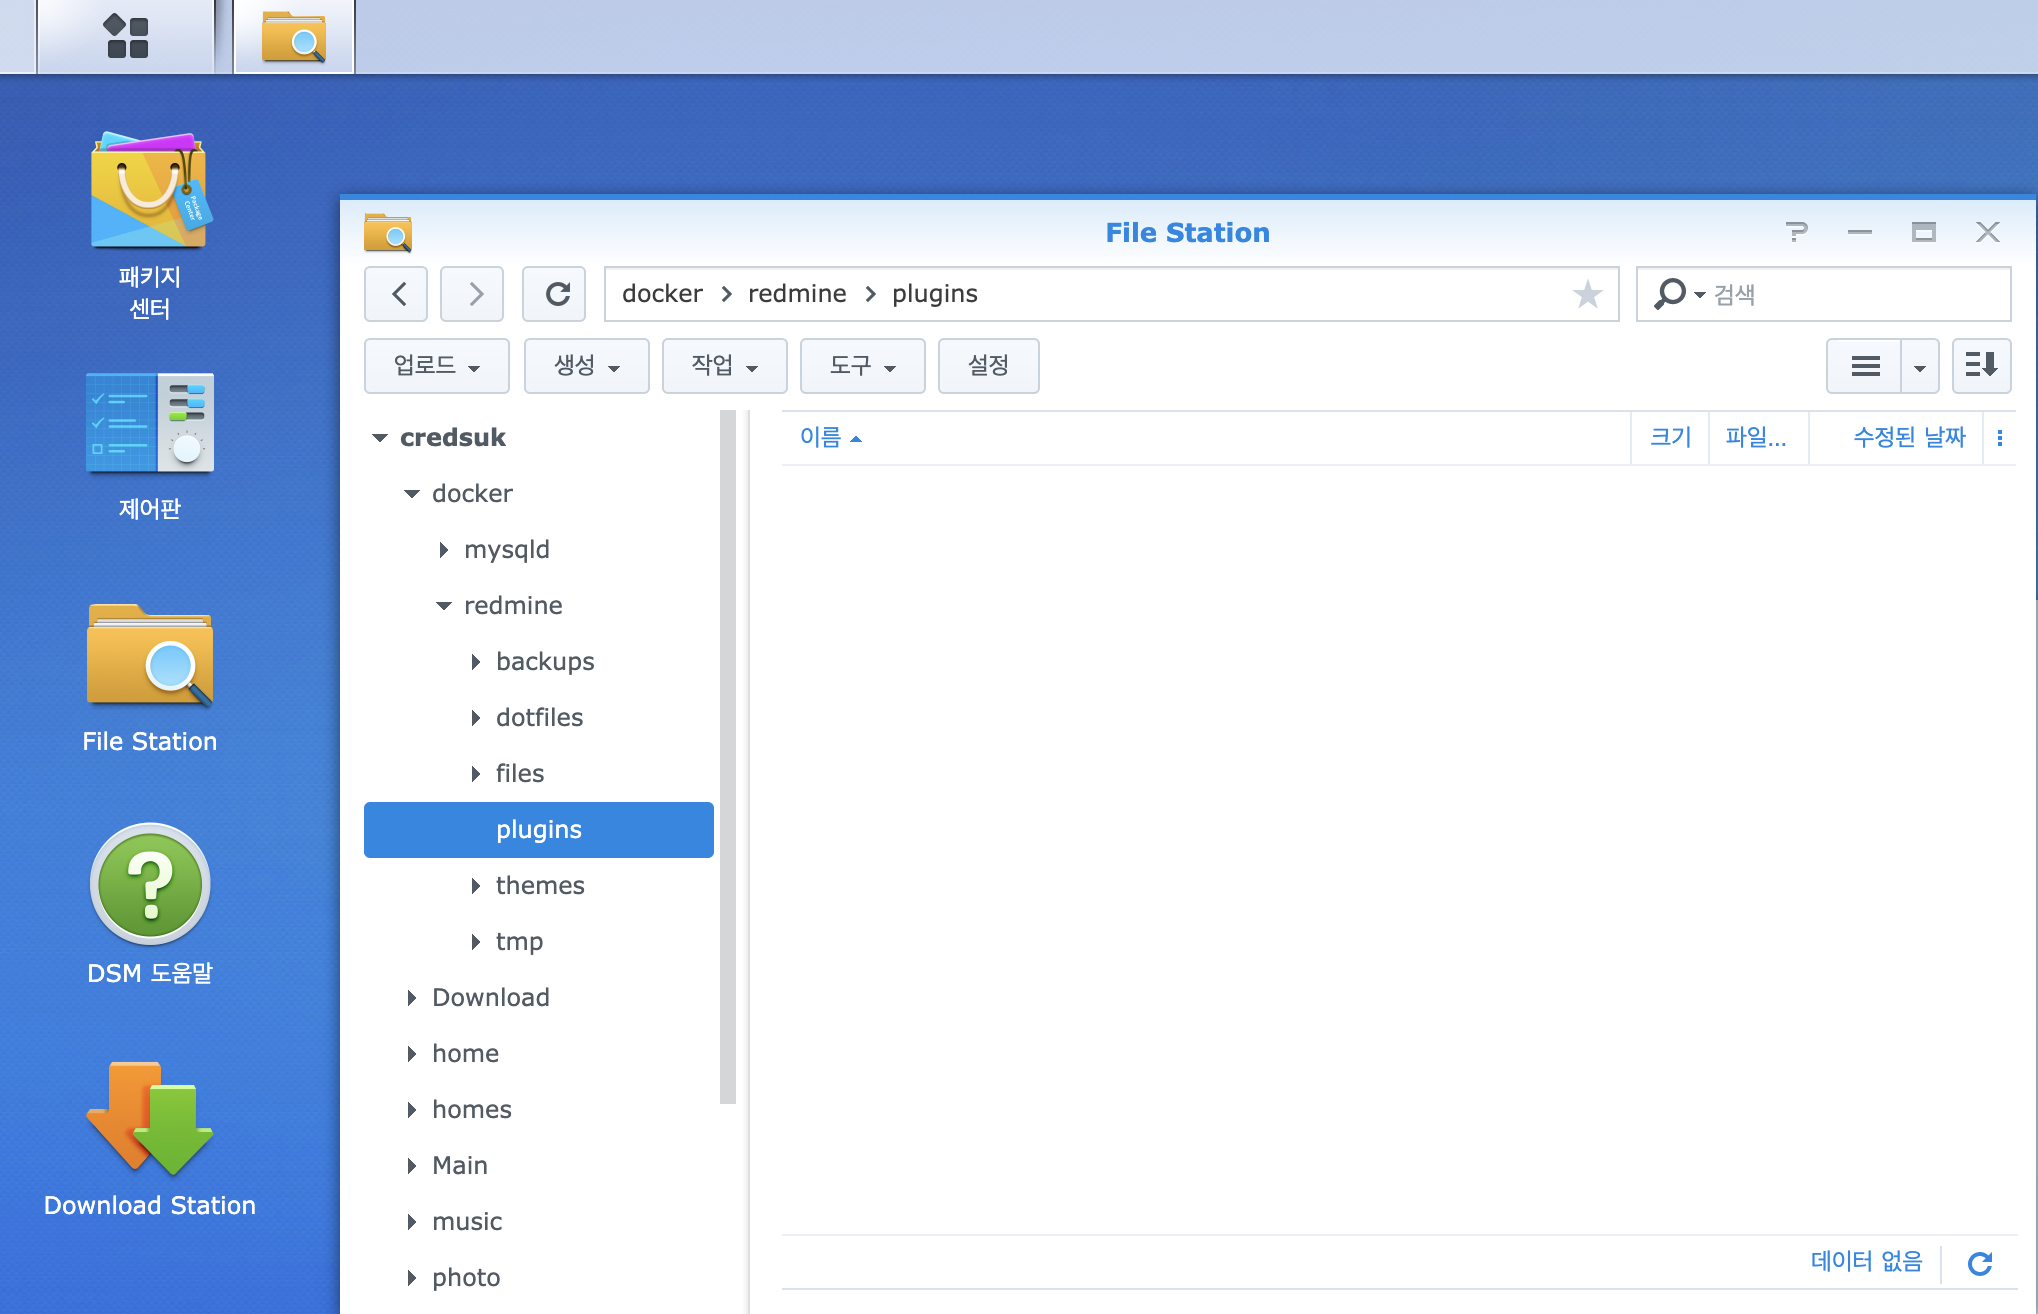Click the sort order icon button

1980,365
